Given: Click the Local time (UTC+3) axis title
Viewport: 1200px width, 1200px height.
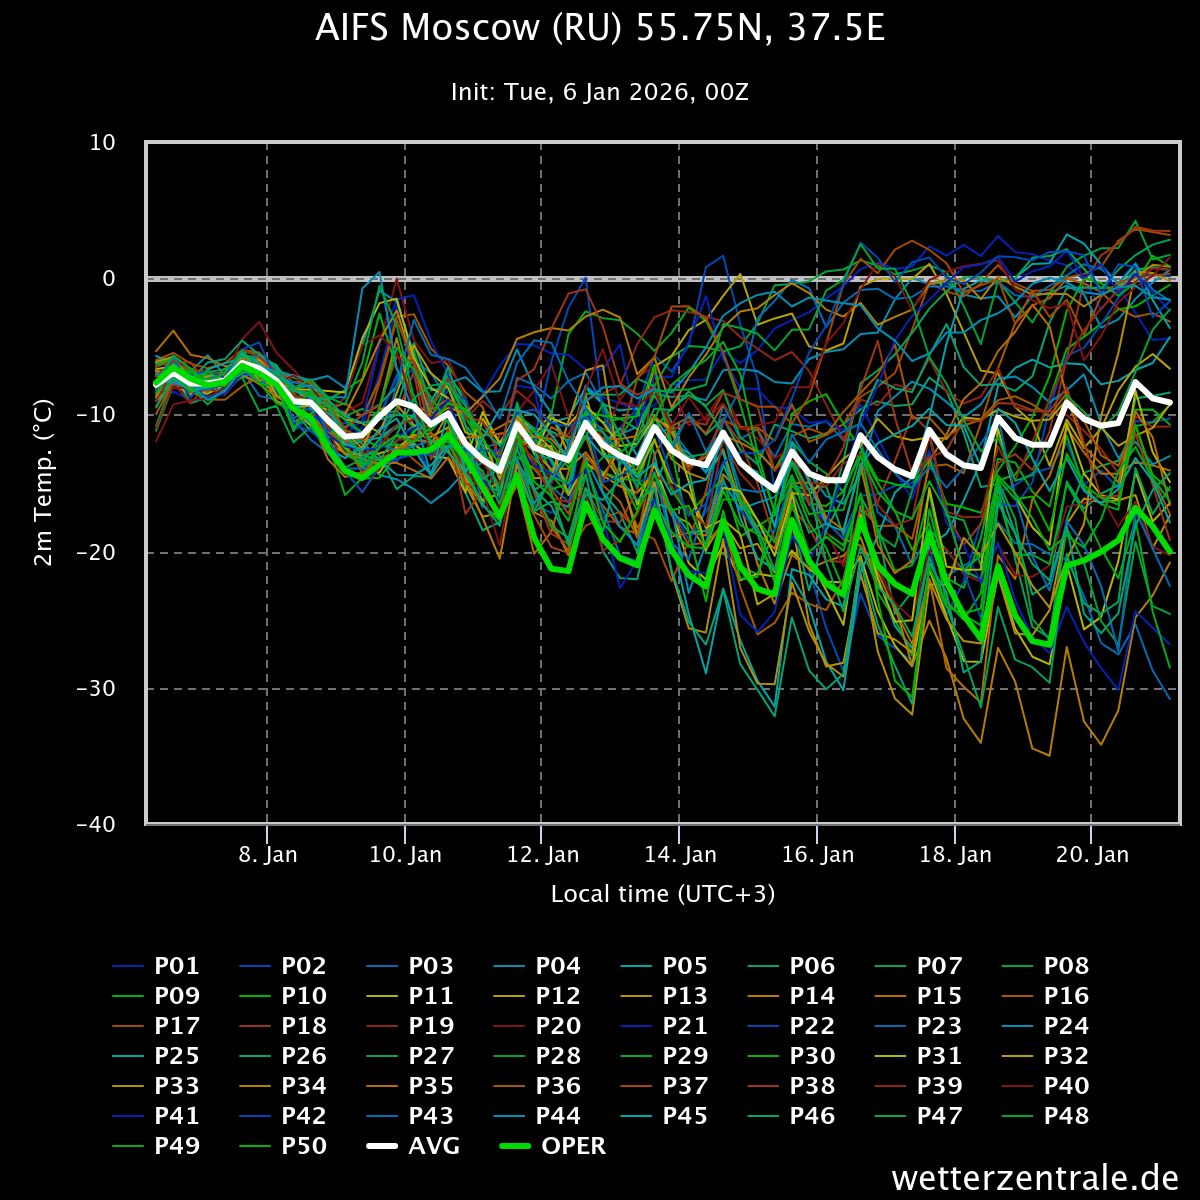Looking at the screenshot, I should pos(662,893).
